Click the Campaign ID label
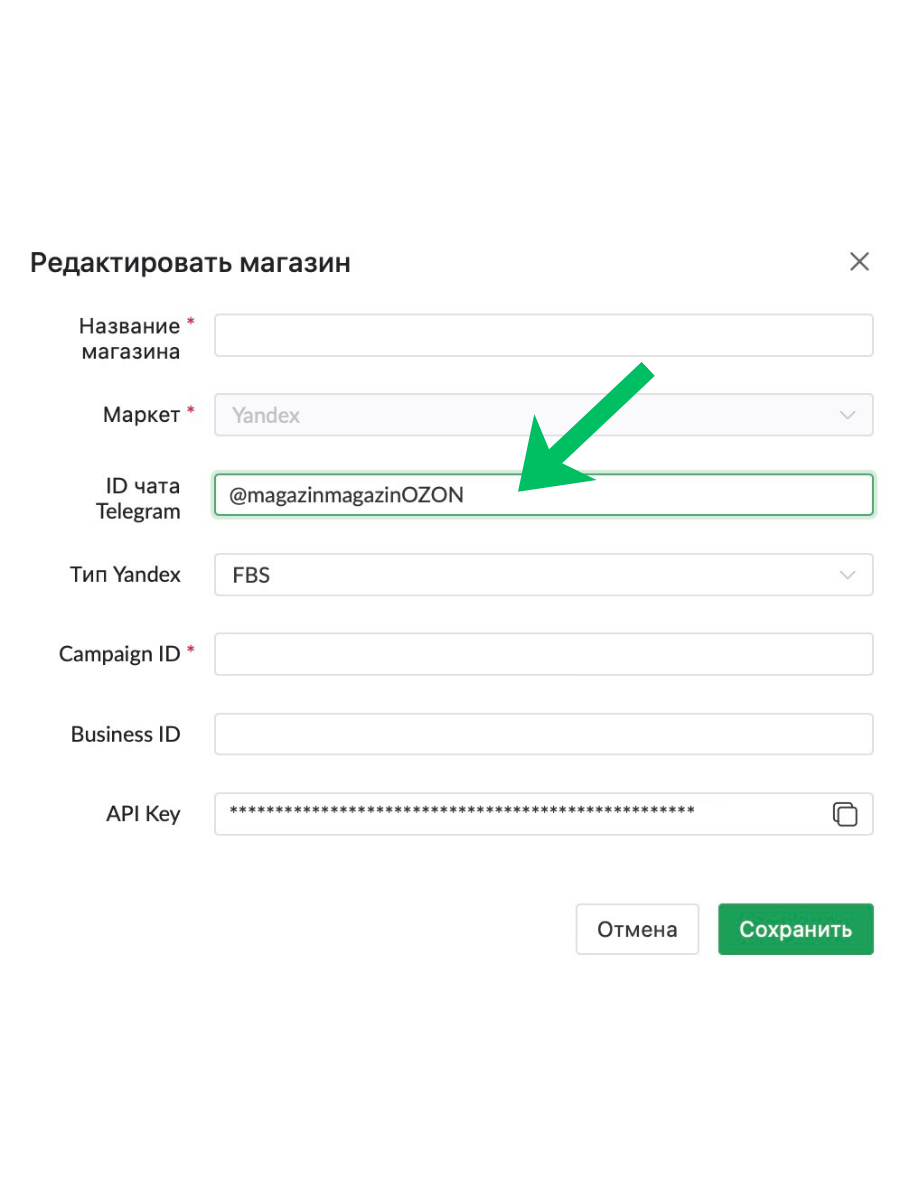The width and height of the screenshot is (900, 1200). coord(120,654)
